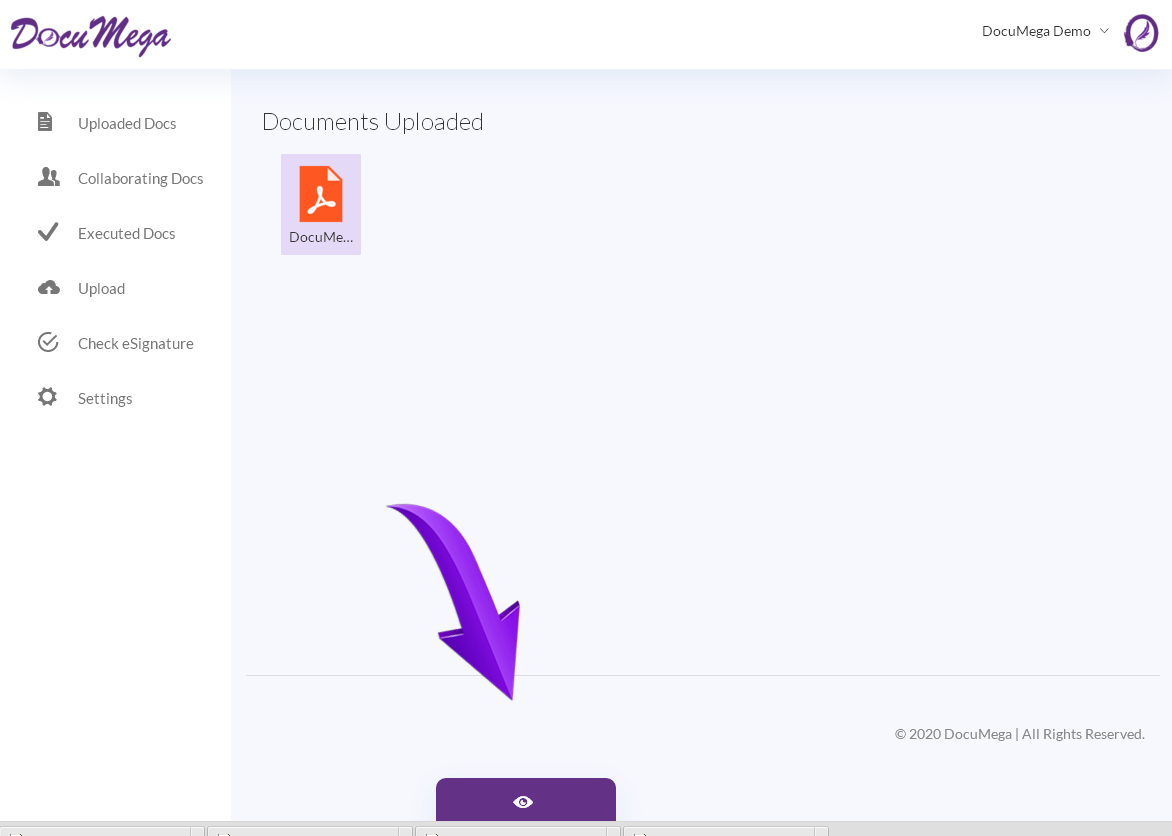Open Uploaded Docs in the sidebar

(x=127, y=123)
